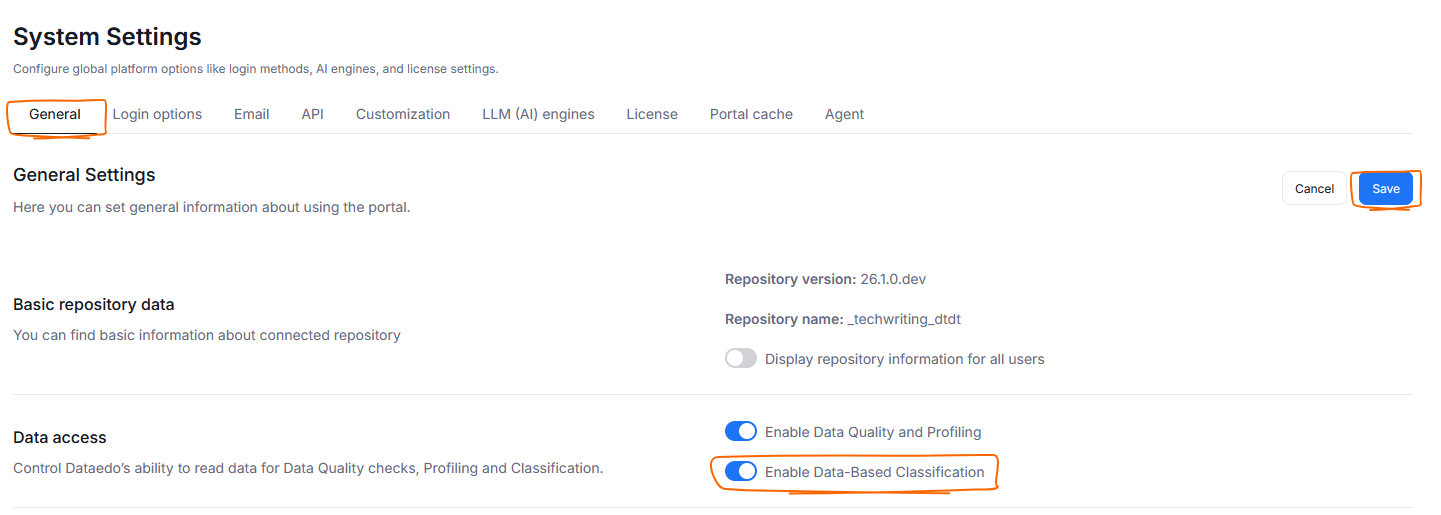Go to the Agent tab
The width and height of the screenshot is (1441, 515).
click(x=844, y=114)
